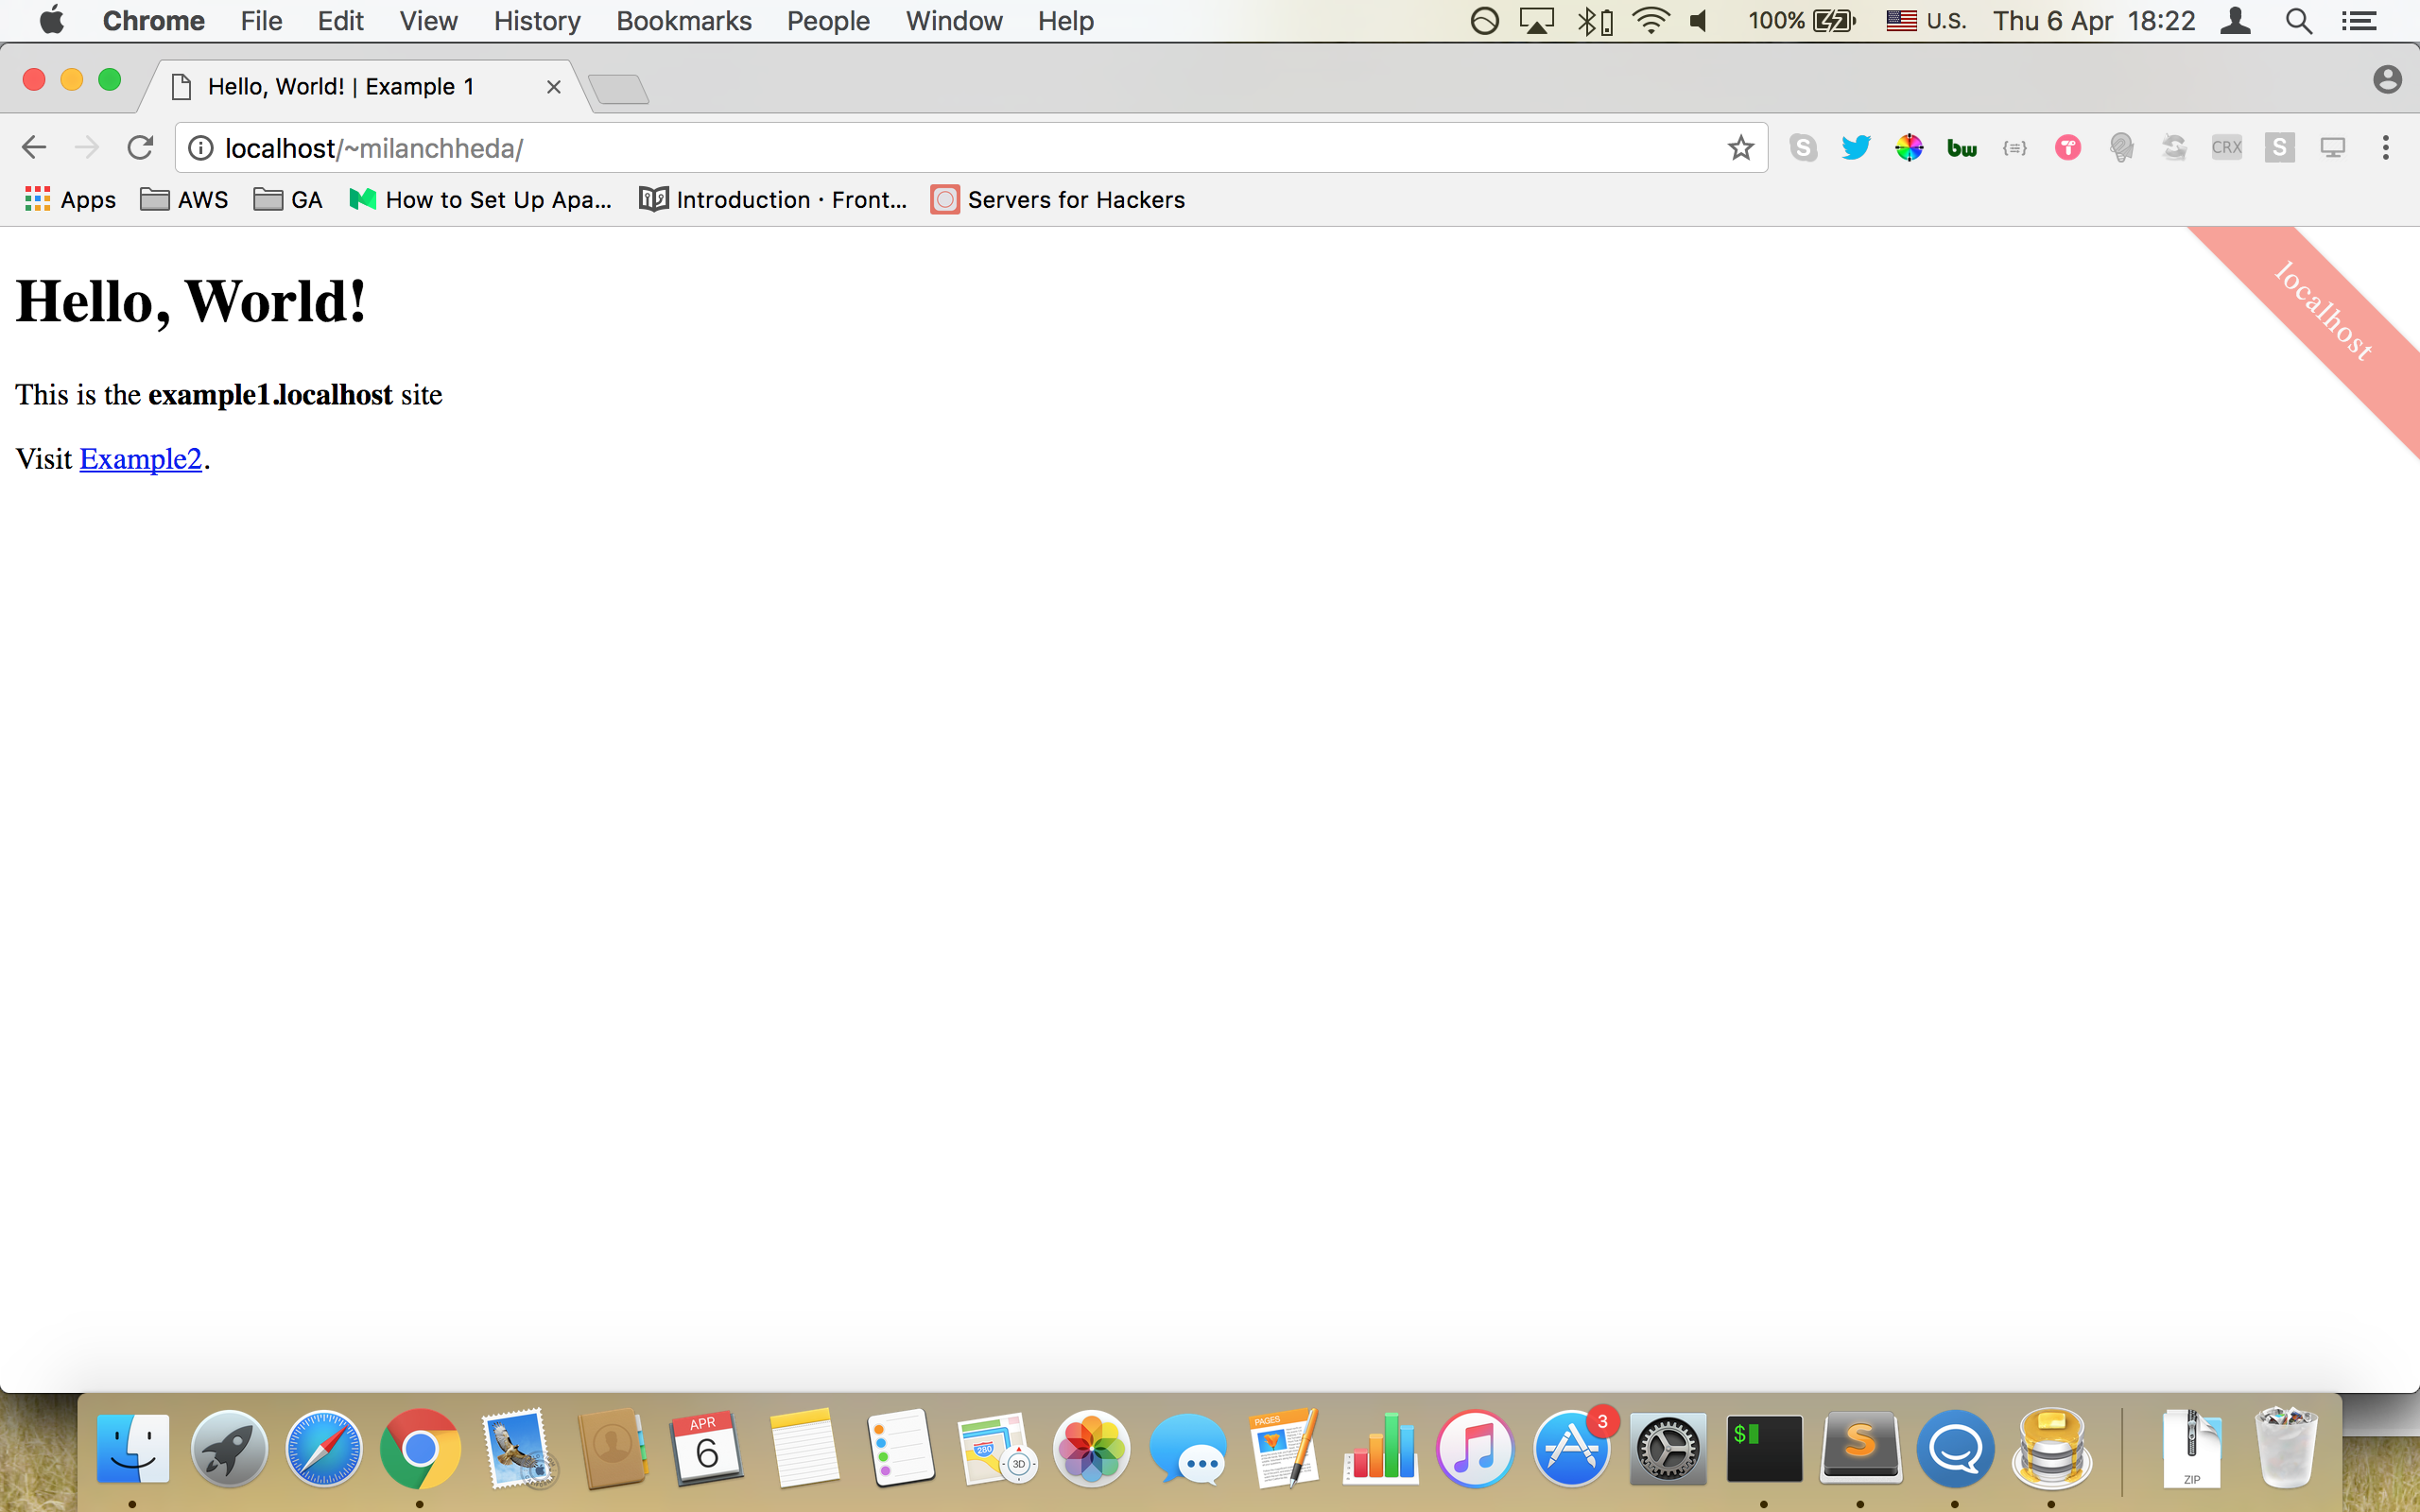Click the CRX extension icon

click(x=2227, y=147)
